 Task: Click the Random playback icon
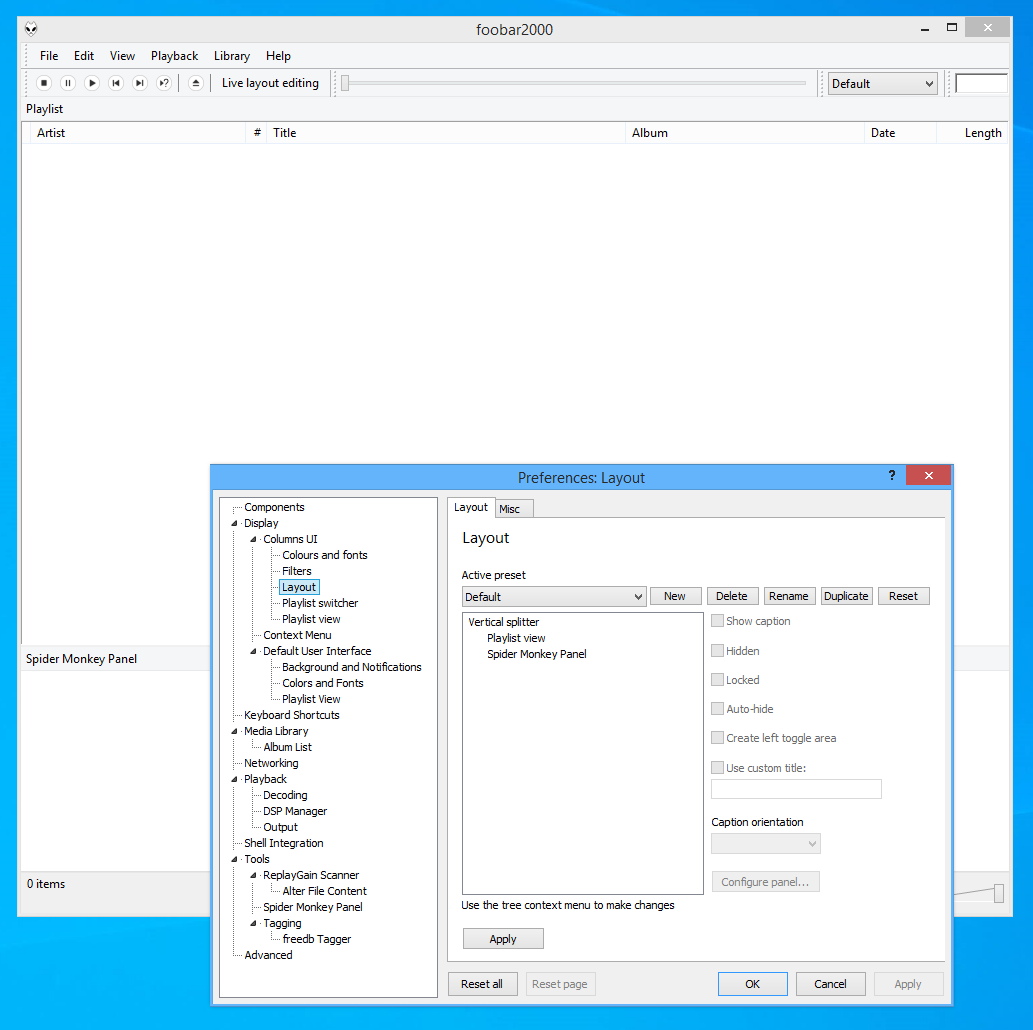pyautogui.click(x=163, y=83)
